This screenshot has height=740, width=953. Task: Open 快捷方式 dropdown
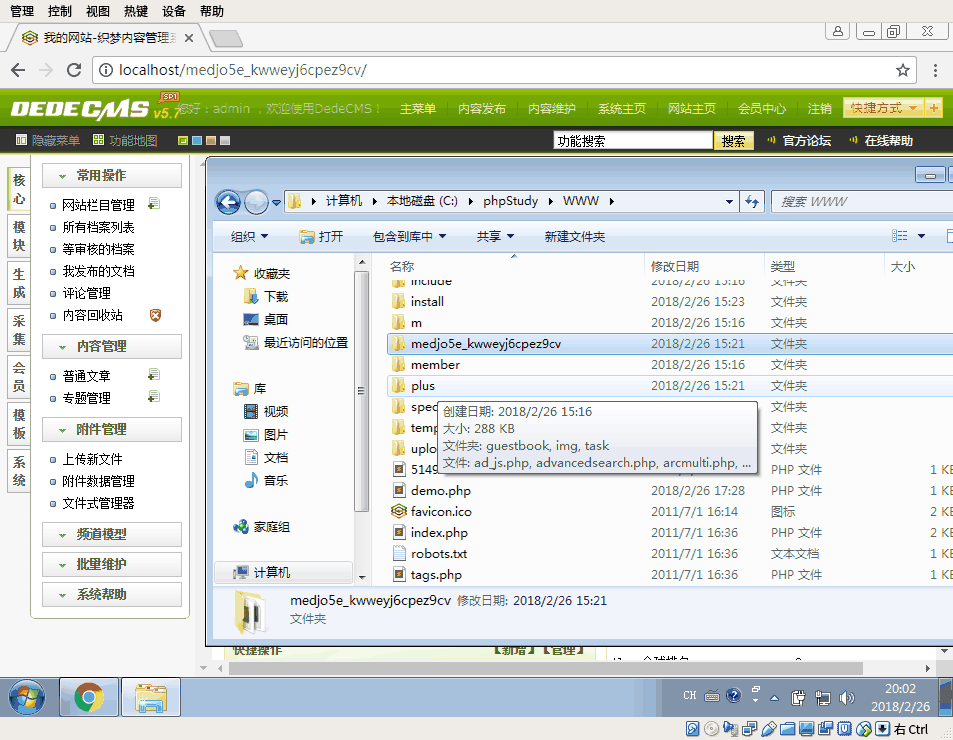[x=883, y=109]
